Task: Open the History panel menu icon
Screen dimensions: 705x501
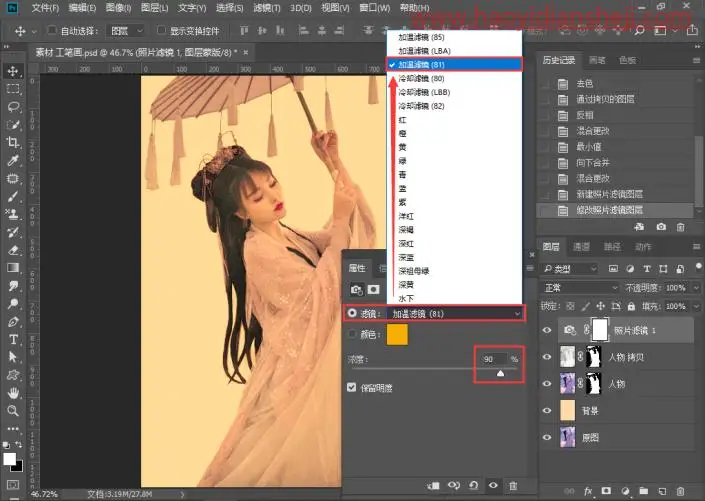Action: pyautogui.click(x=696, y=60)
